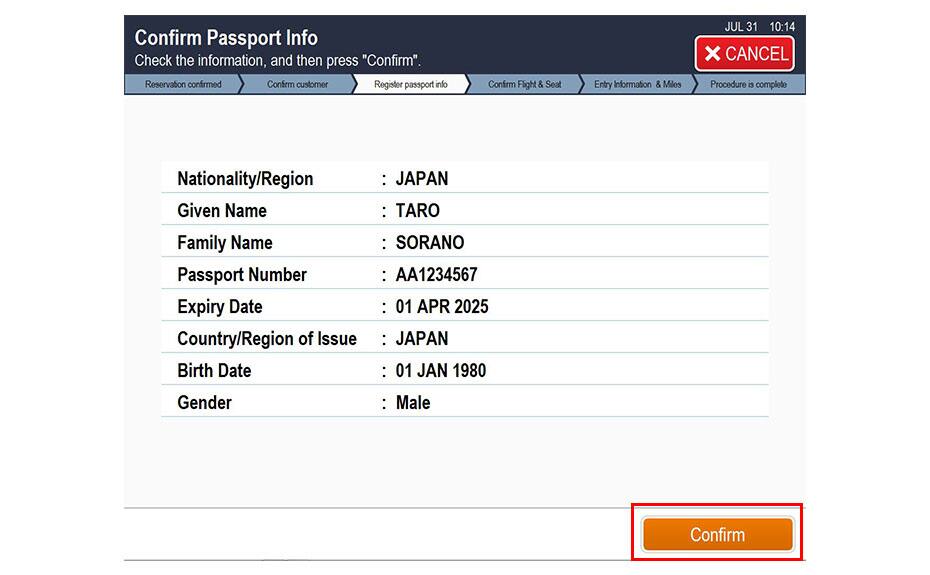Select the Confirm customer step
930x575 pixels.
[297, 85]
